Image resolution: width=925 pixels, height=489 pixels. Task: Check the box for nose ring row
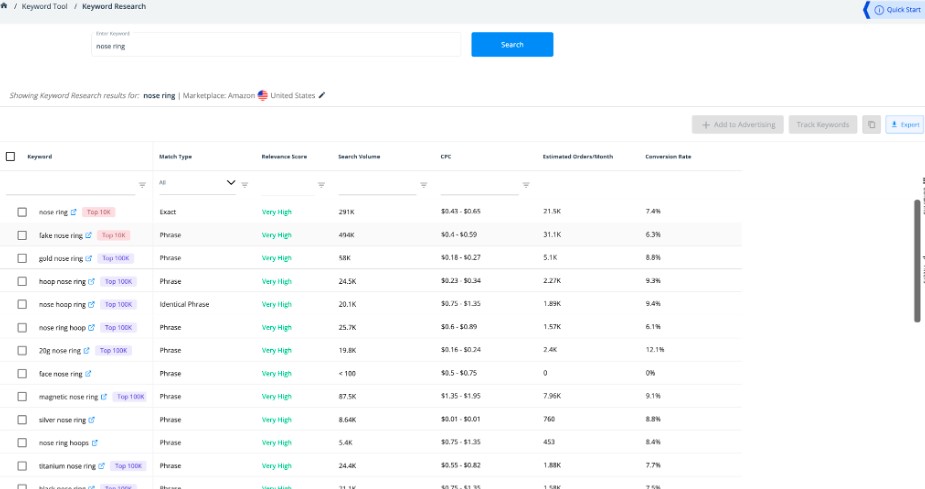[22, 212]
